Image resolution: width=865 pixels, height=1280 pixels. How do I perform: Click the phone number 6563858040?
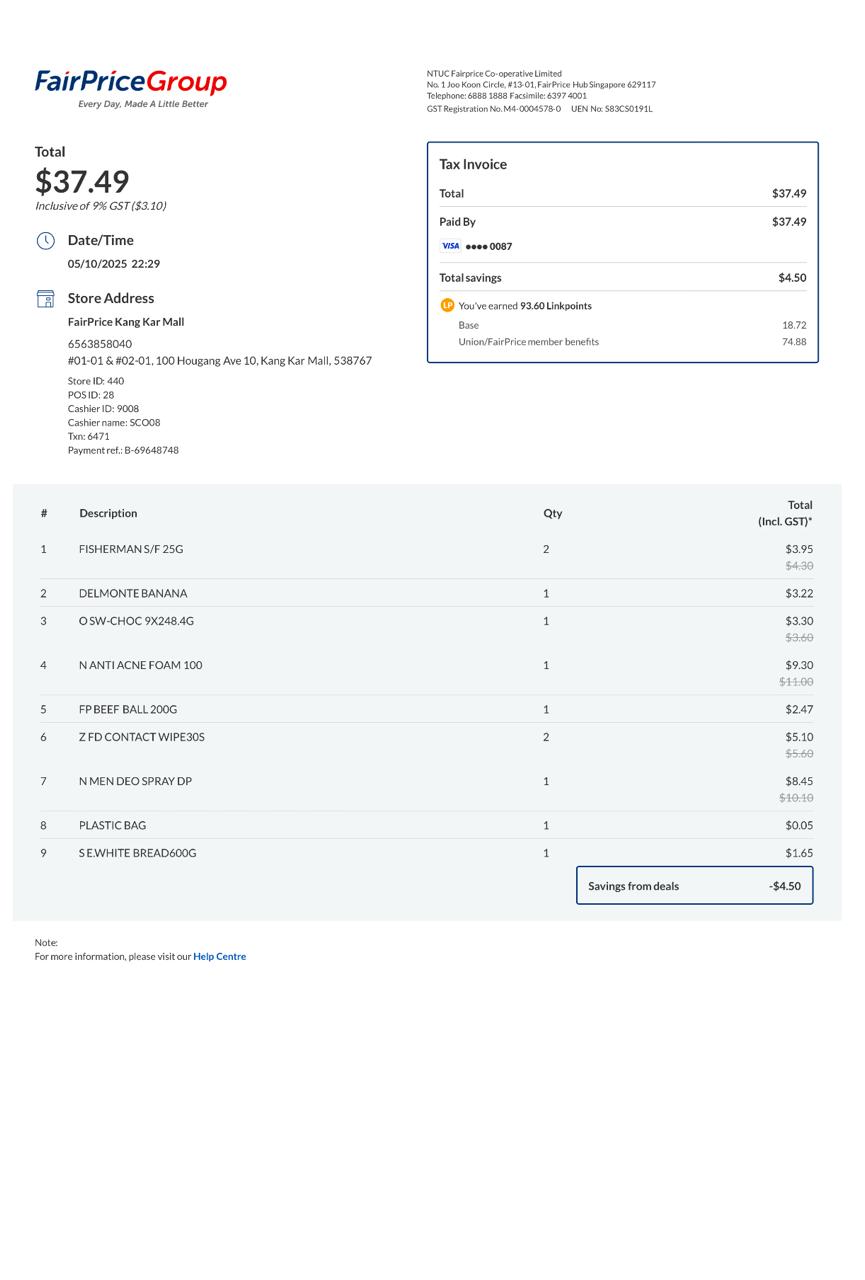[100, 344]
